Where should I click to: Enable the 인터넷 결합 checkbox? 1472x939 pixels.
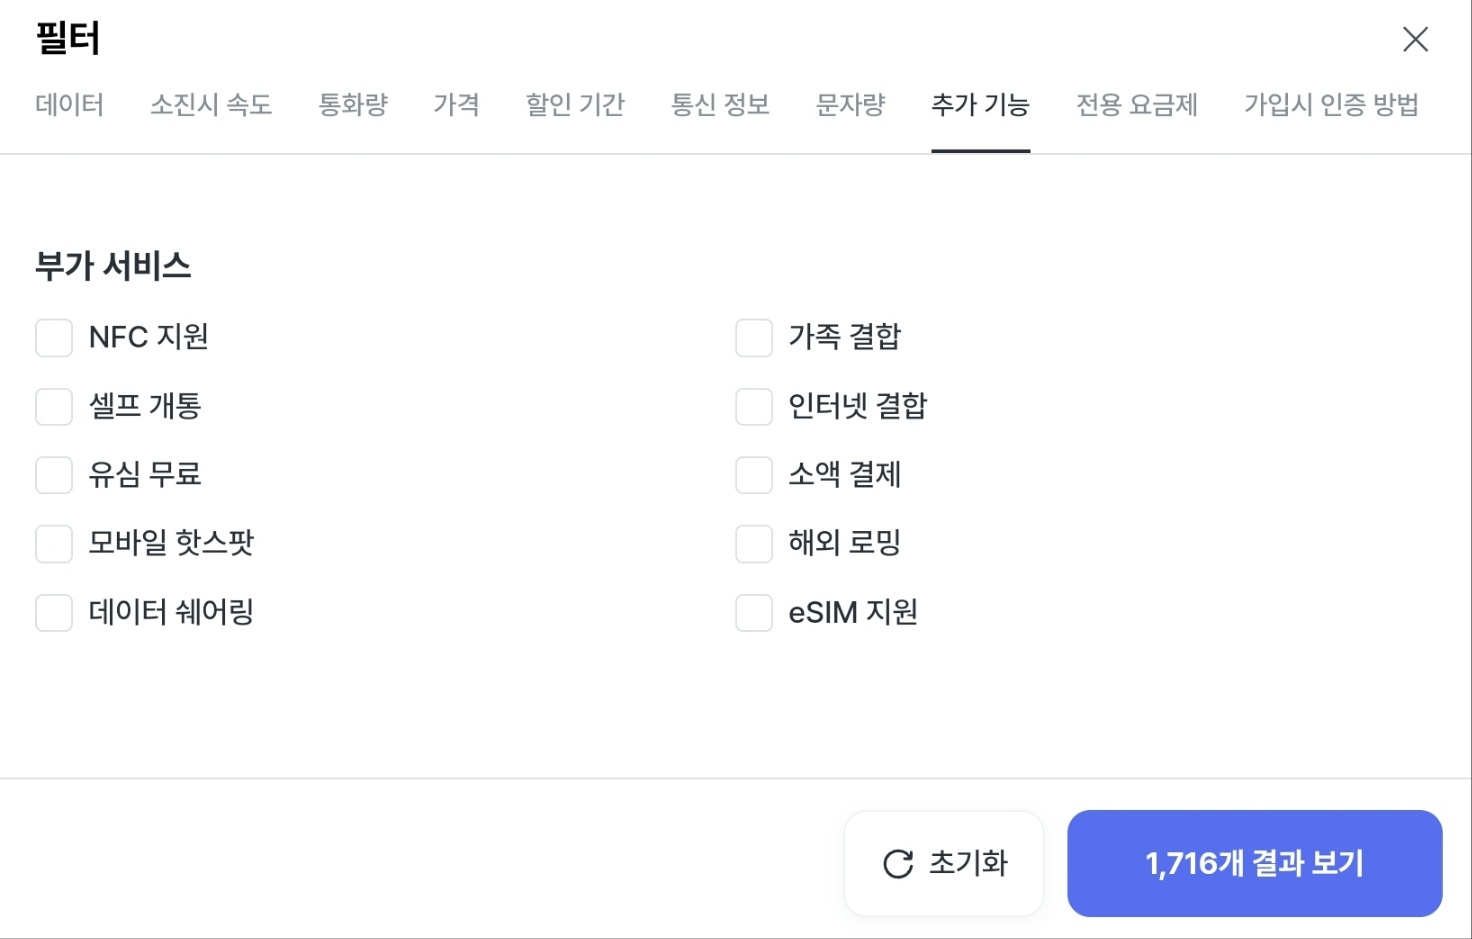click(x=753, y=406)
